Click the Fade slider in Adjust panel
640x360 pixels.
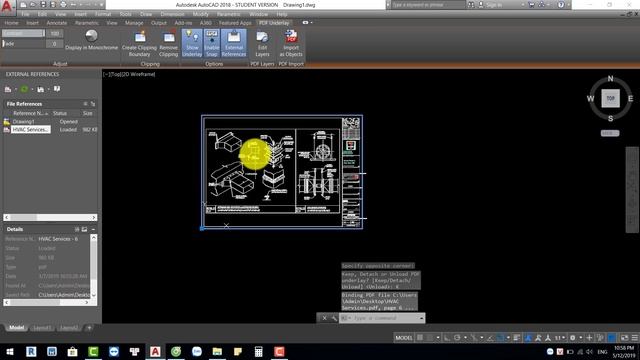pos(23,44)
